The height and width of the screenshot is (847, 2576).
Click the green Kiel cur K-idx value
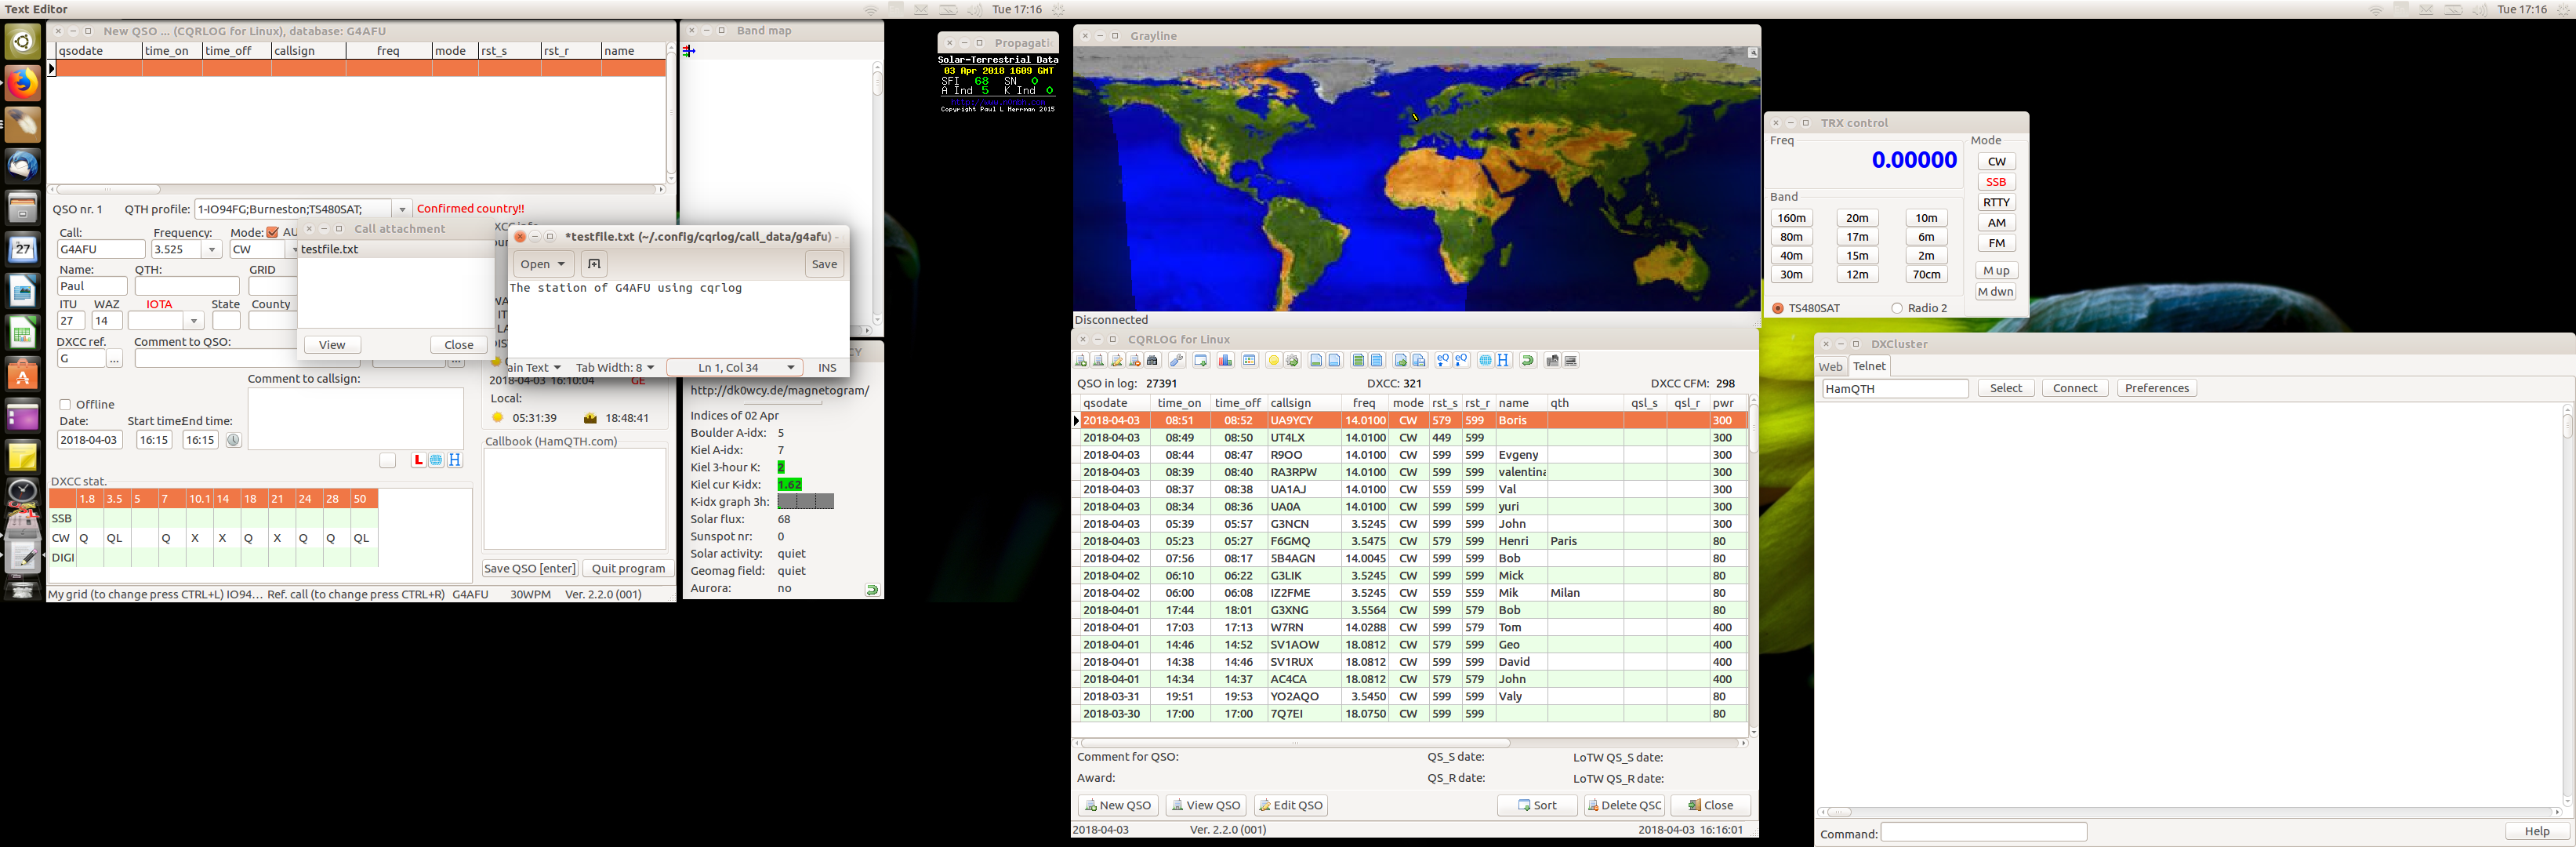pyautogui.click(x=789, y=484)
